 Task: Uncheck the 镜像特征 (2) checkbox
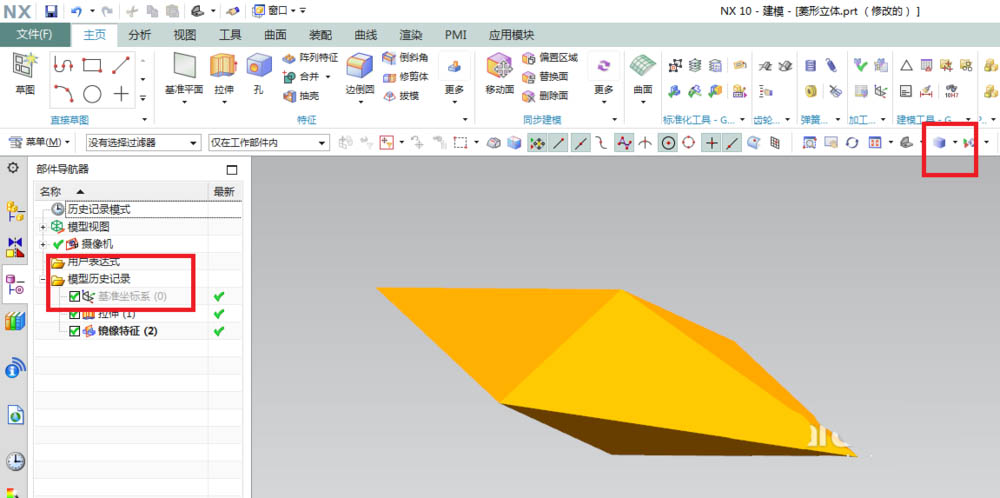point(74,331)
